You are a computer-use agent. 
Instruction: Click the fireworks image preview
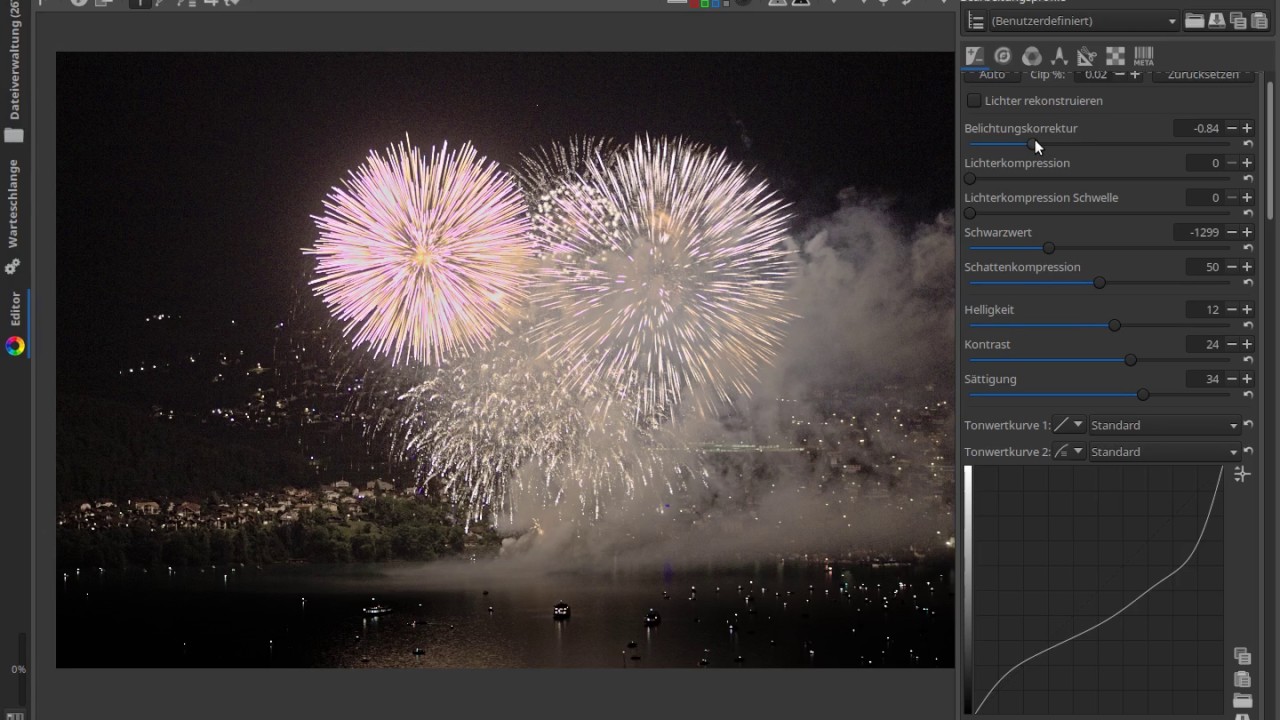coord(505,360)
